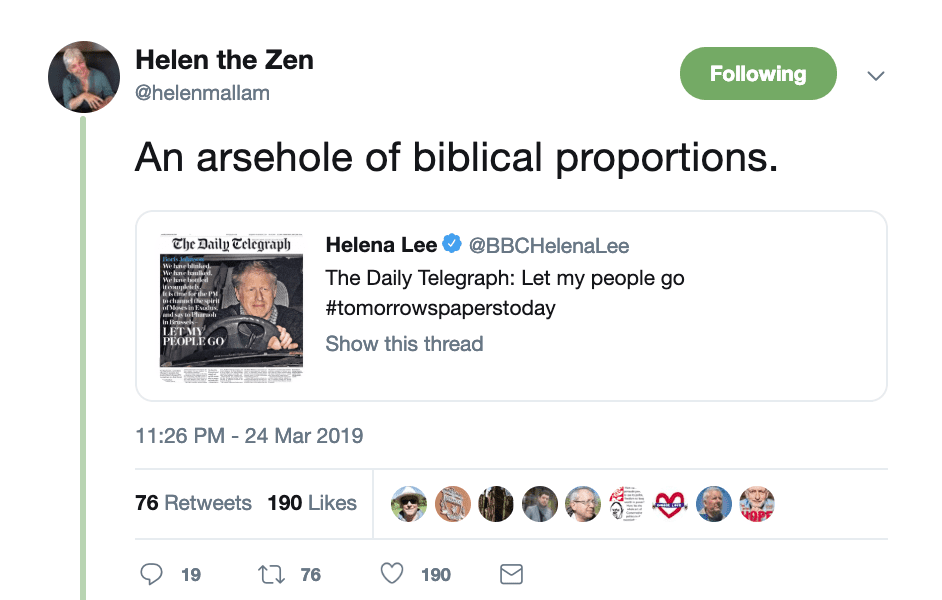View the 190 Likes list
The image size is (942, 600).
(312, 503)
